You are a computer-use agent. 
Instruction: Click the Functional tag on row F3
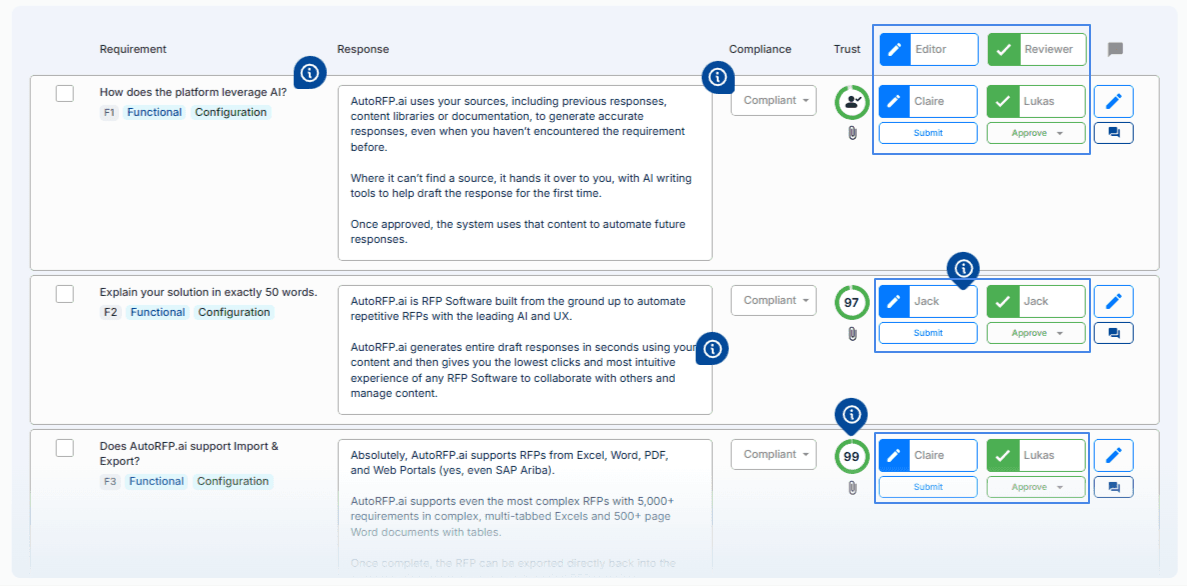pos(154,482)
